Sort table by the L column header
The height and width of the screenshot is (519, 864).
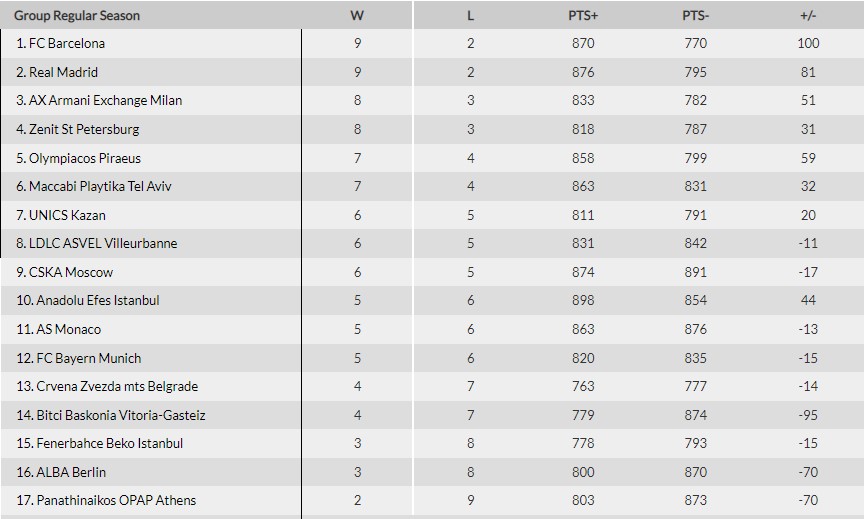(x=471, y=16)
